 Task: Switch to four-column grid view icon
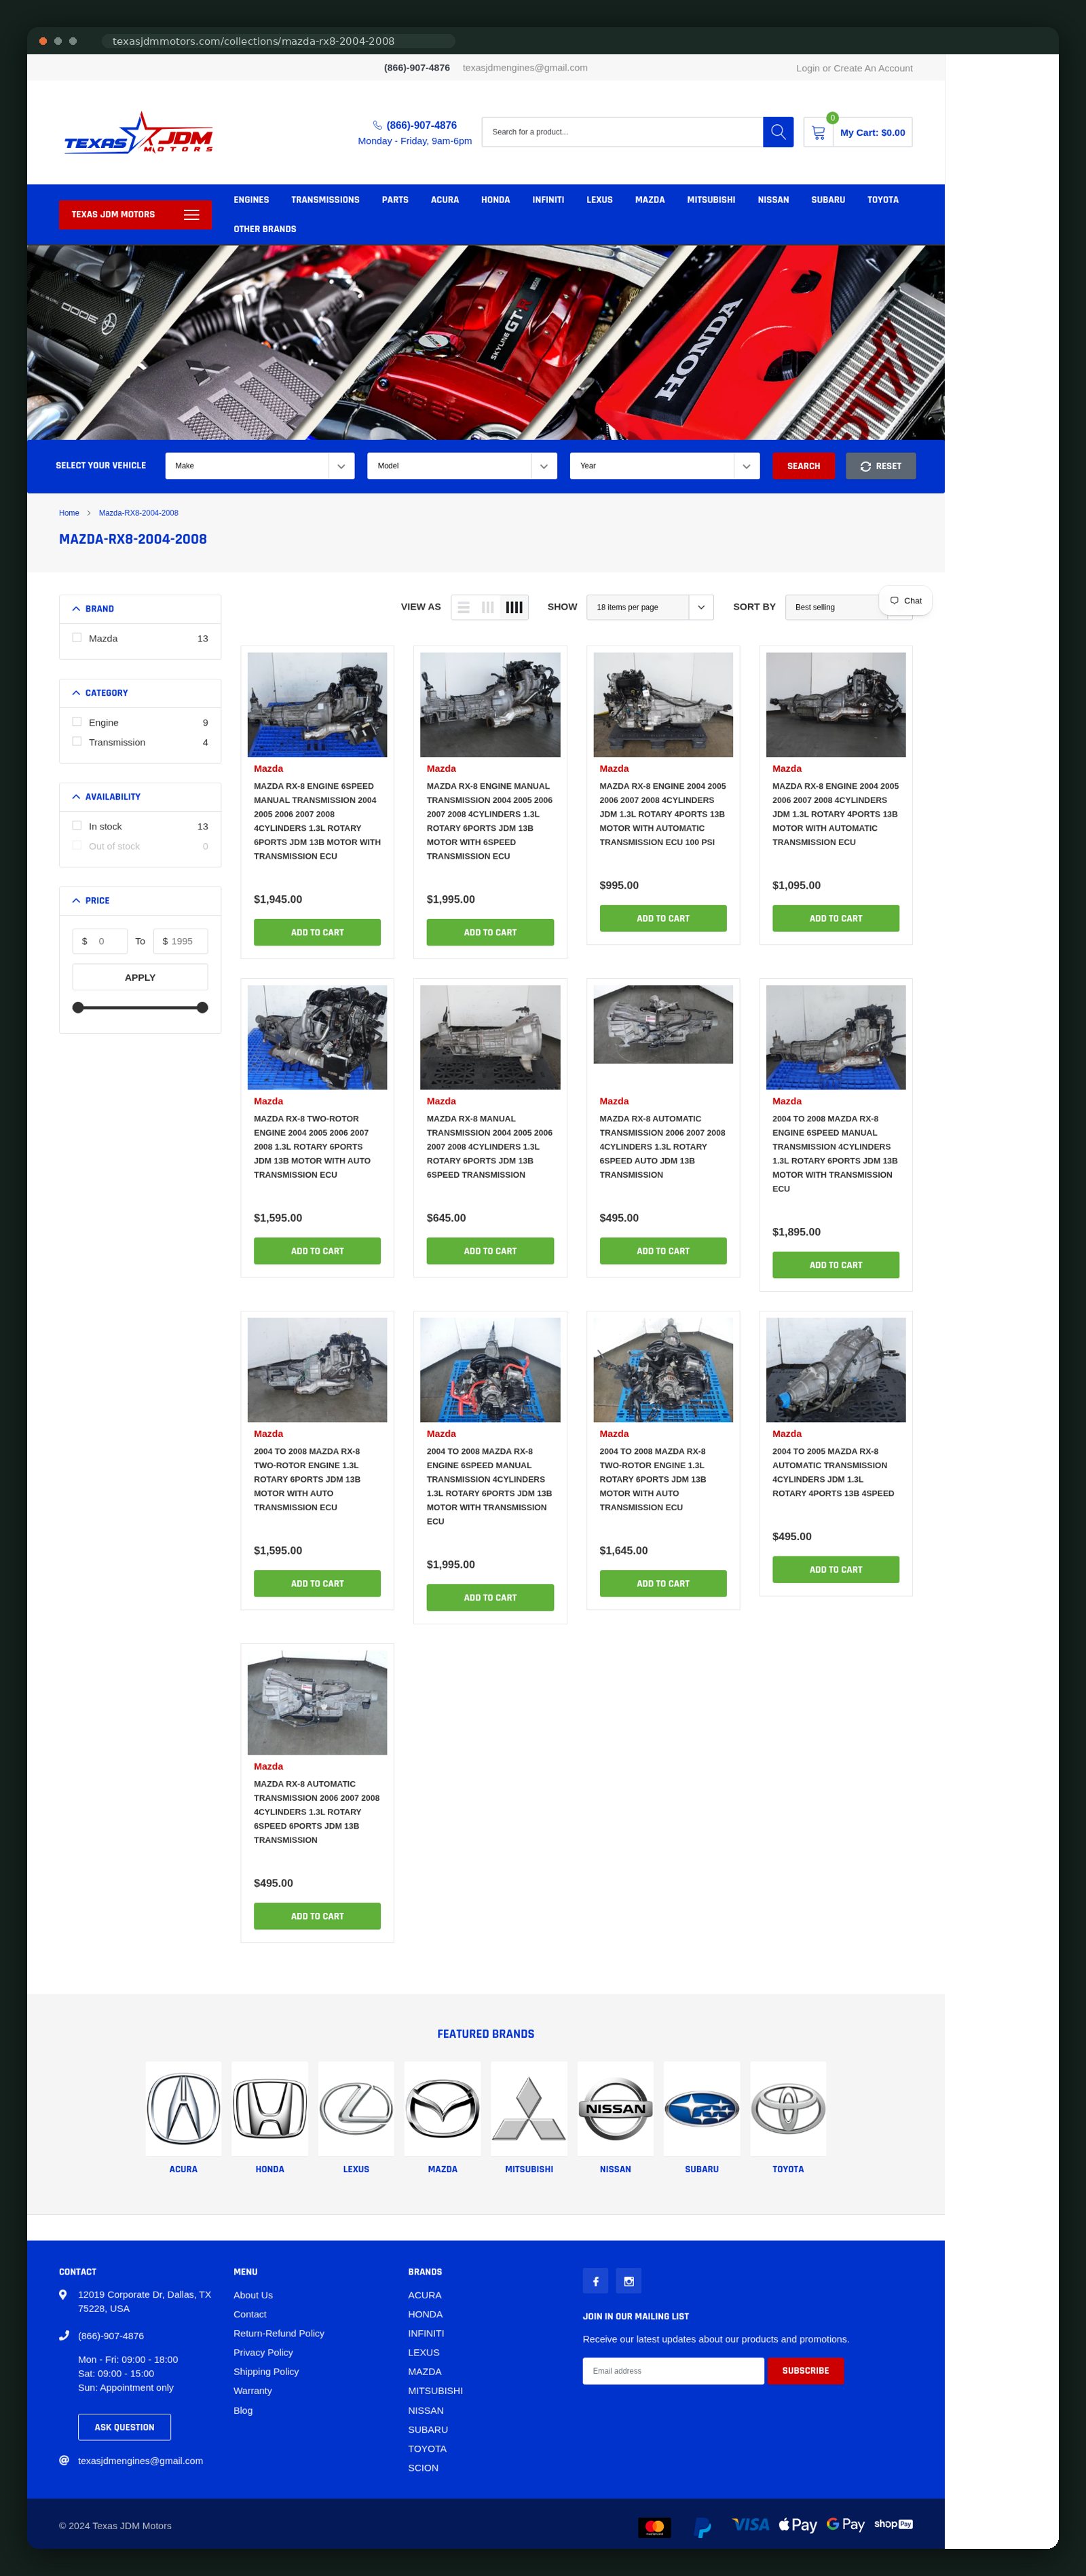pos(514,607)
